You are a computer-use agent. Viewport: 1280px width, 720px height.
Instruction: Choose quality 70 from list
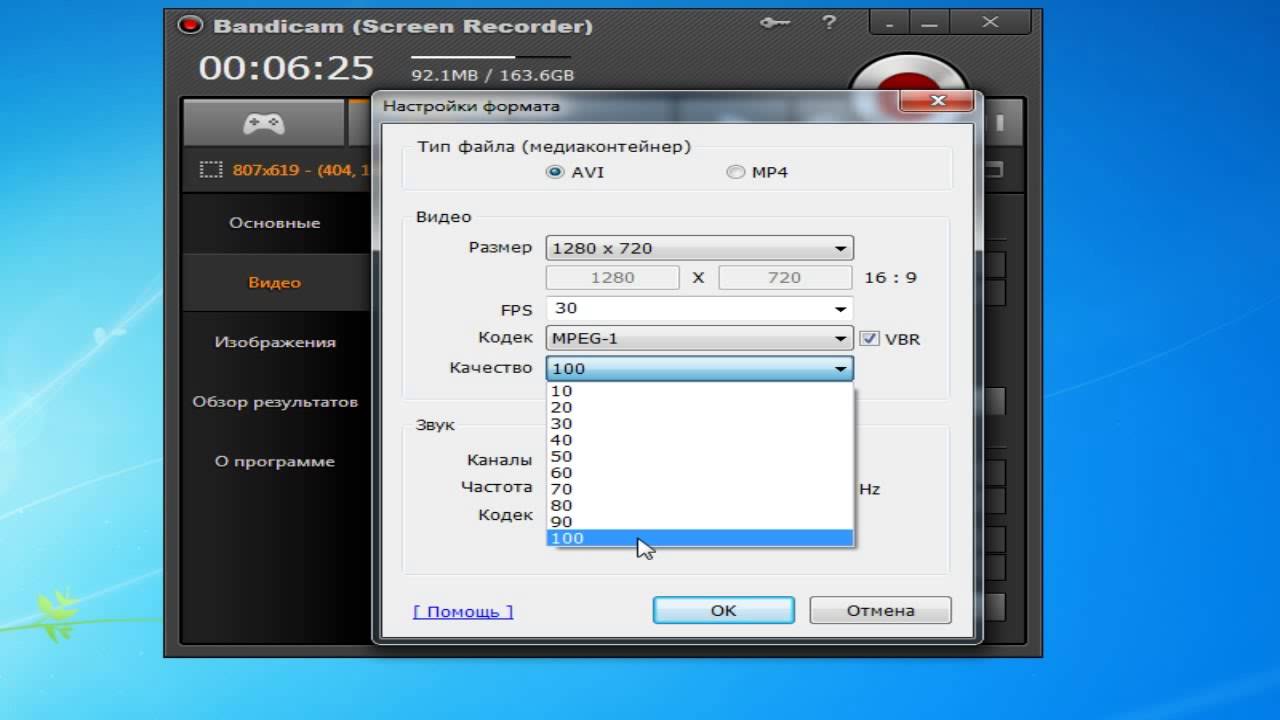(700, 489)
